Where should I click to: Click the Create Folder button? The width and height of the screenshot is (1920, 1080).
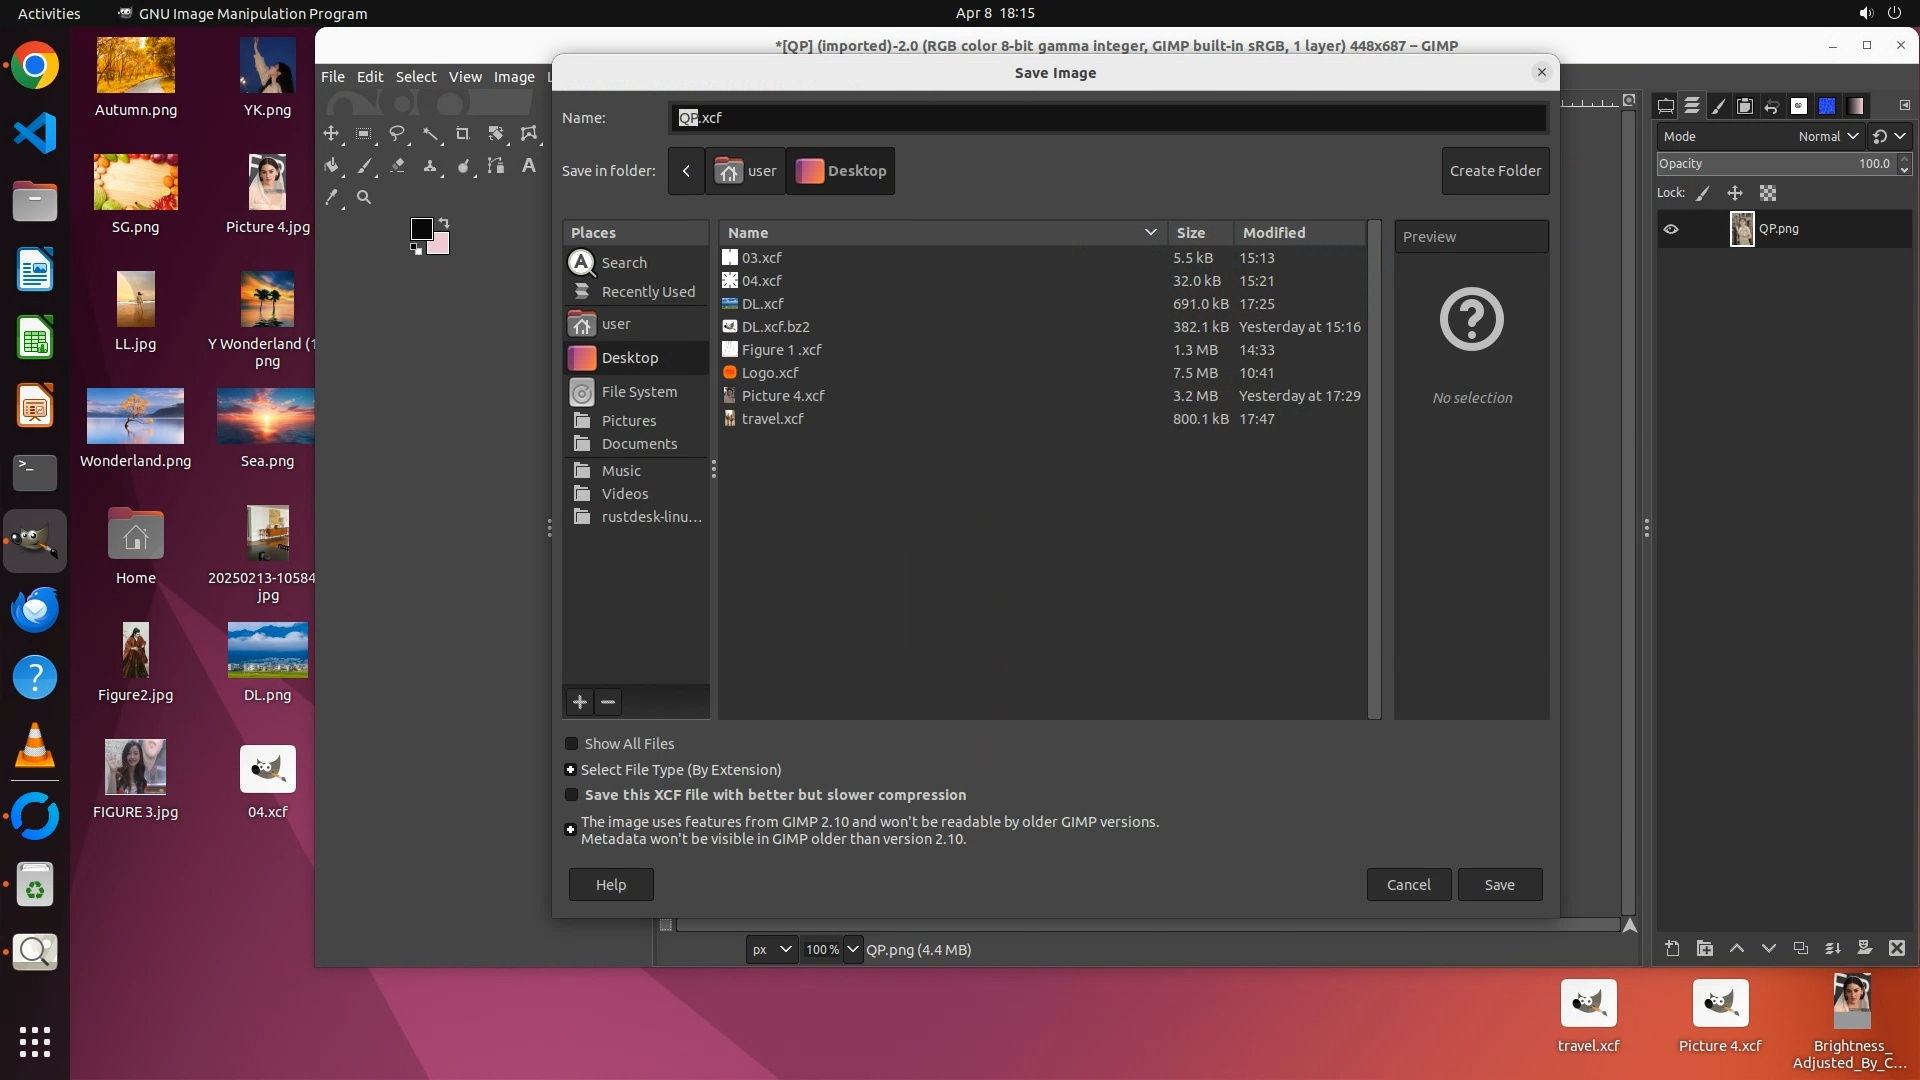coord(1495,171)
